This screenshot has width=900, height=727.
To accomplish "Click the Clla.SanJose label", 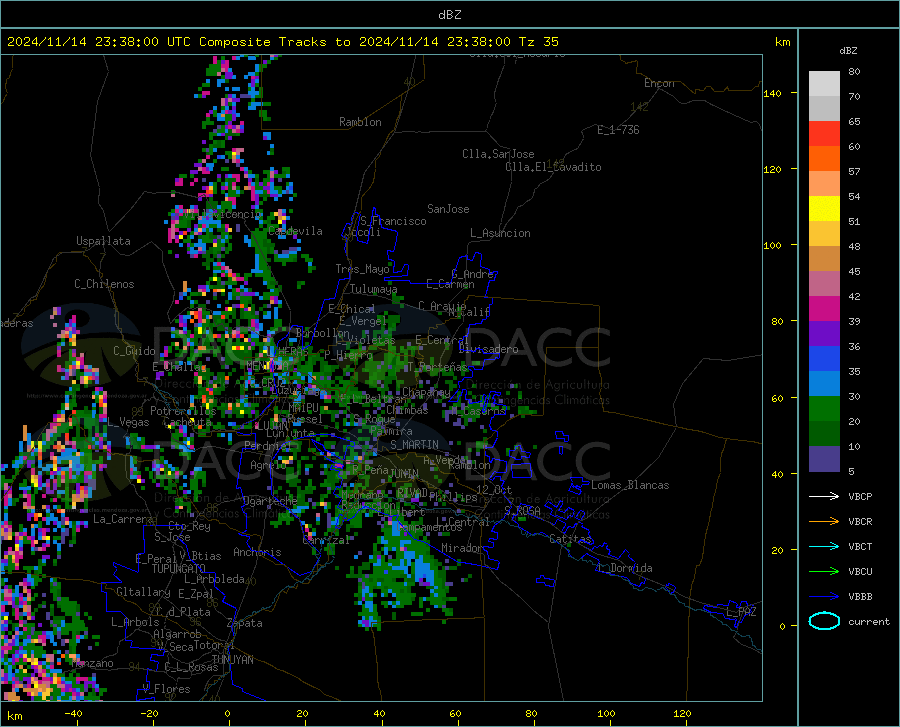I will pos(498,154).
